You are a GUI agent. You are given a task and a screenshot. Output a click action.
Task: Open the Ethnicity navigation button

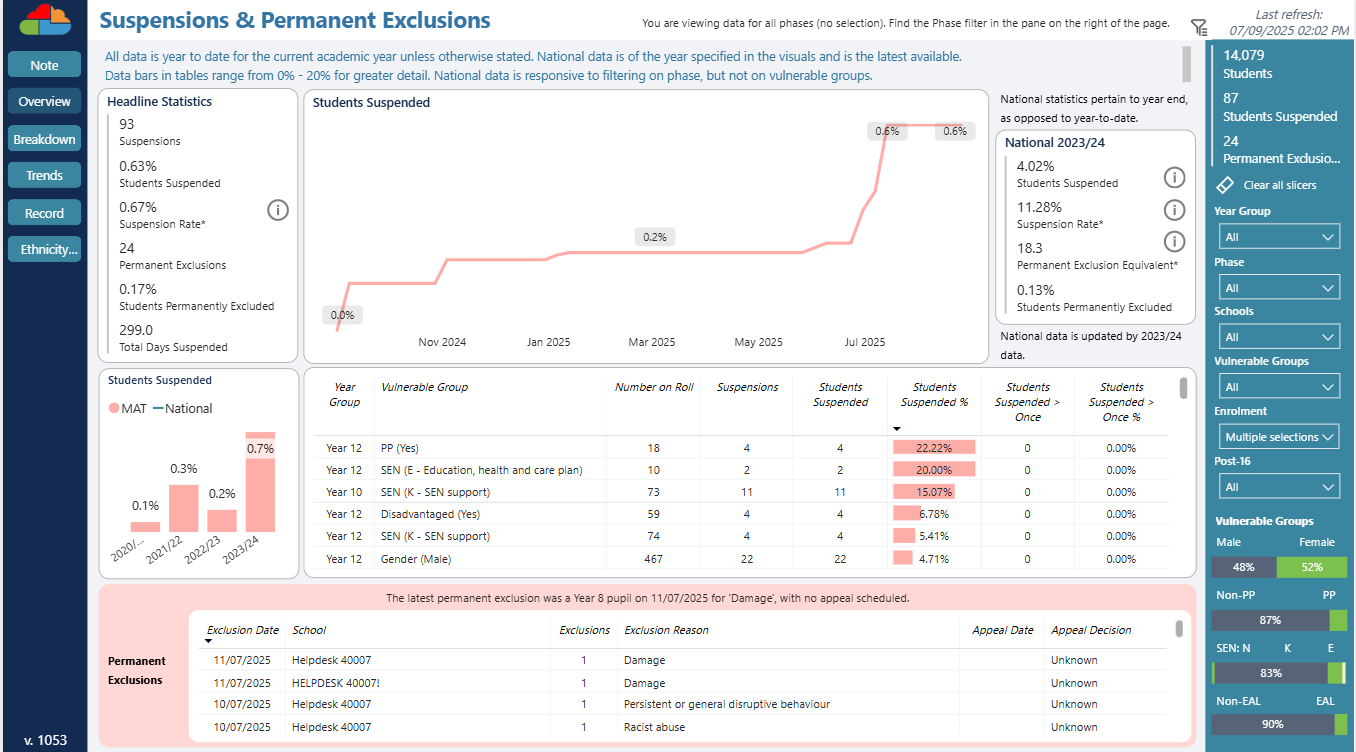tap(44, 250)
